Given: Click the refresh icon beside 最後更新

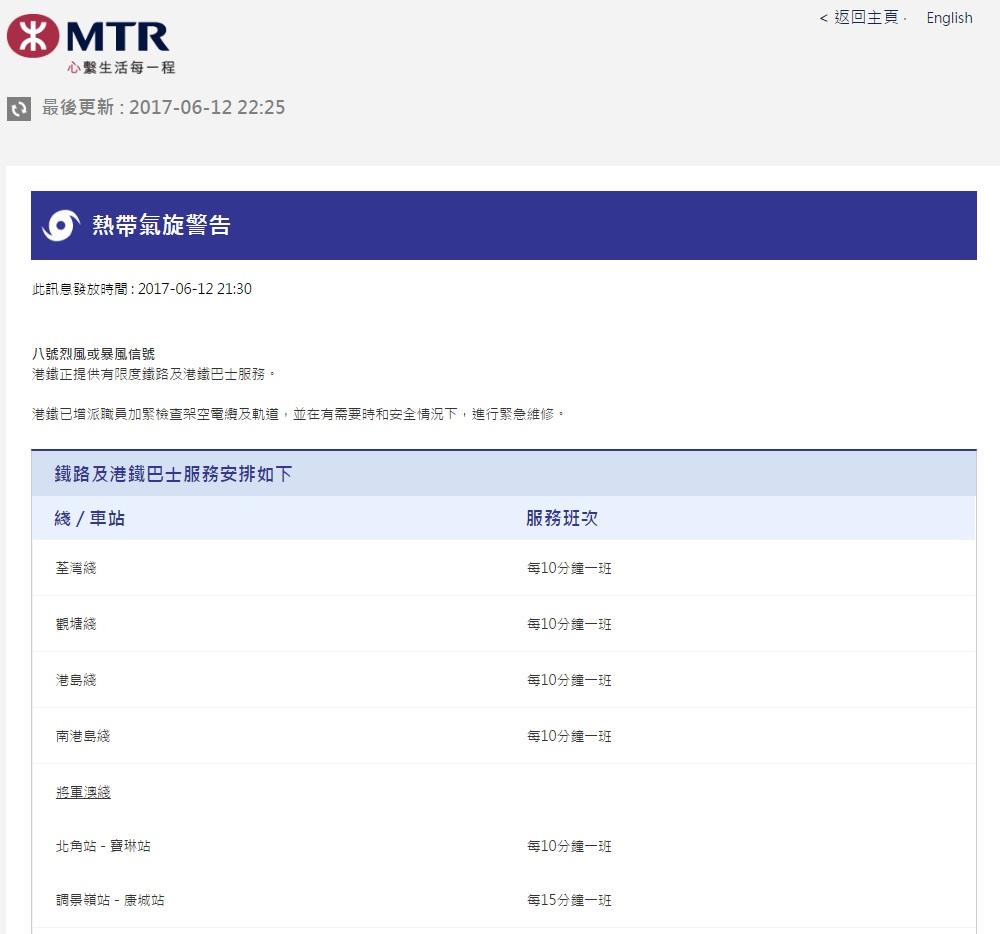Looking at the screenshot, I should tap(19, 108).
